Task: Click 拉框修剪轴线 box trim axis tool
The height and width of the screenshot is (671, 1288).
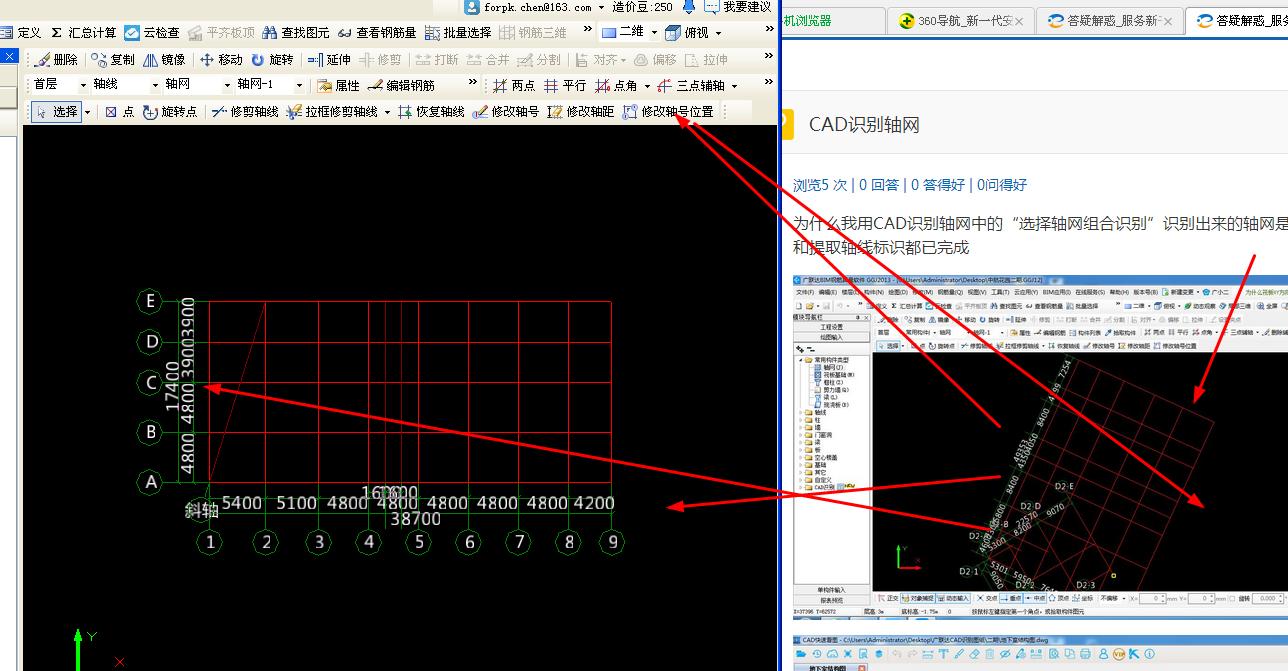Action: click(x=332, y=112)
